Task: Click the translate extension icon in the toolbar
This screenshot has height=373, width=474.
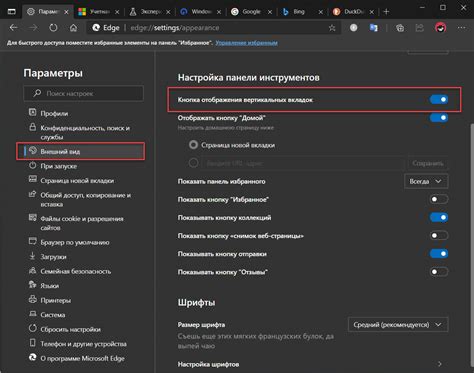Action: pyautogui.click(x=374, y=28)
